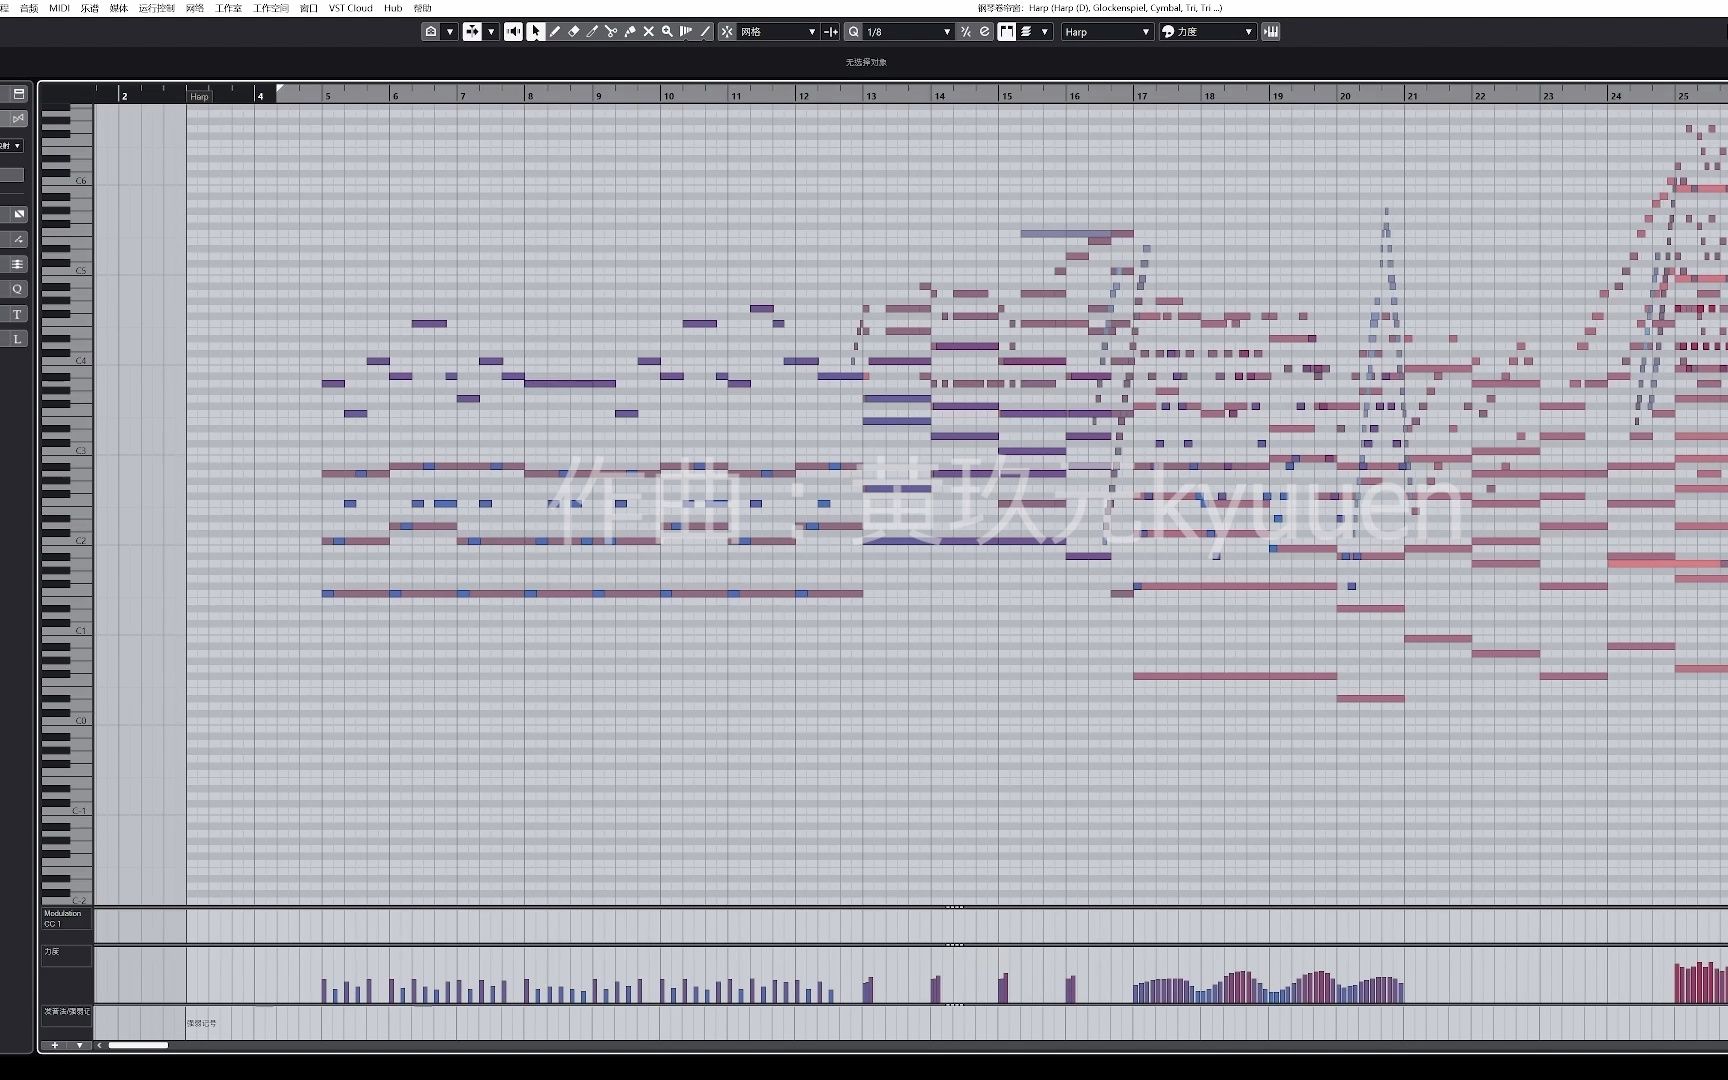Viewport: 1728px width, 1080px height.
Task: Open the left inspector dropdown arrow
Action: [x=17, y=146]
